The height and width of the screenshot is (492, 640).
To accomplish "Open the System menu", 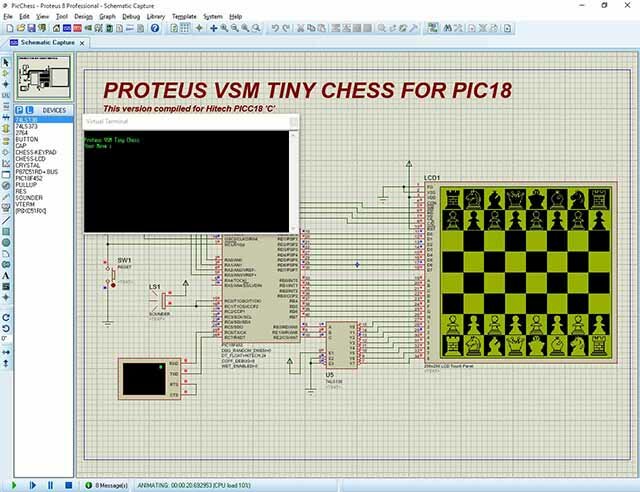I will (213, 16).
